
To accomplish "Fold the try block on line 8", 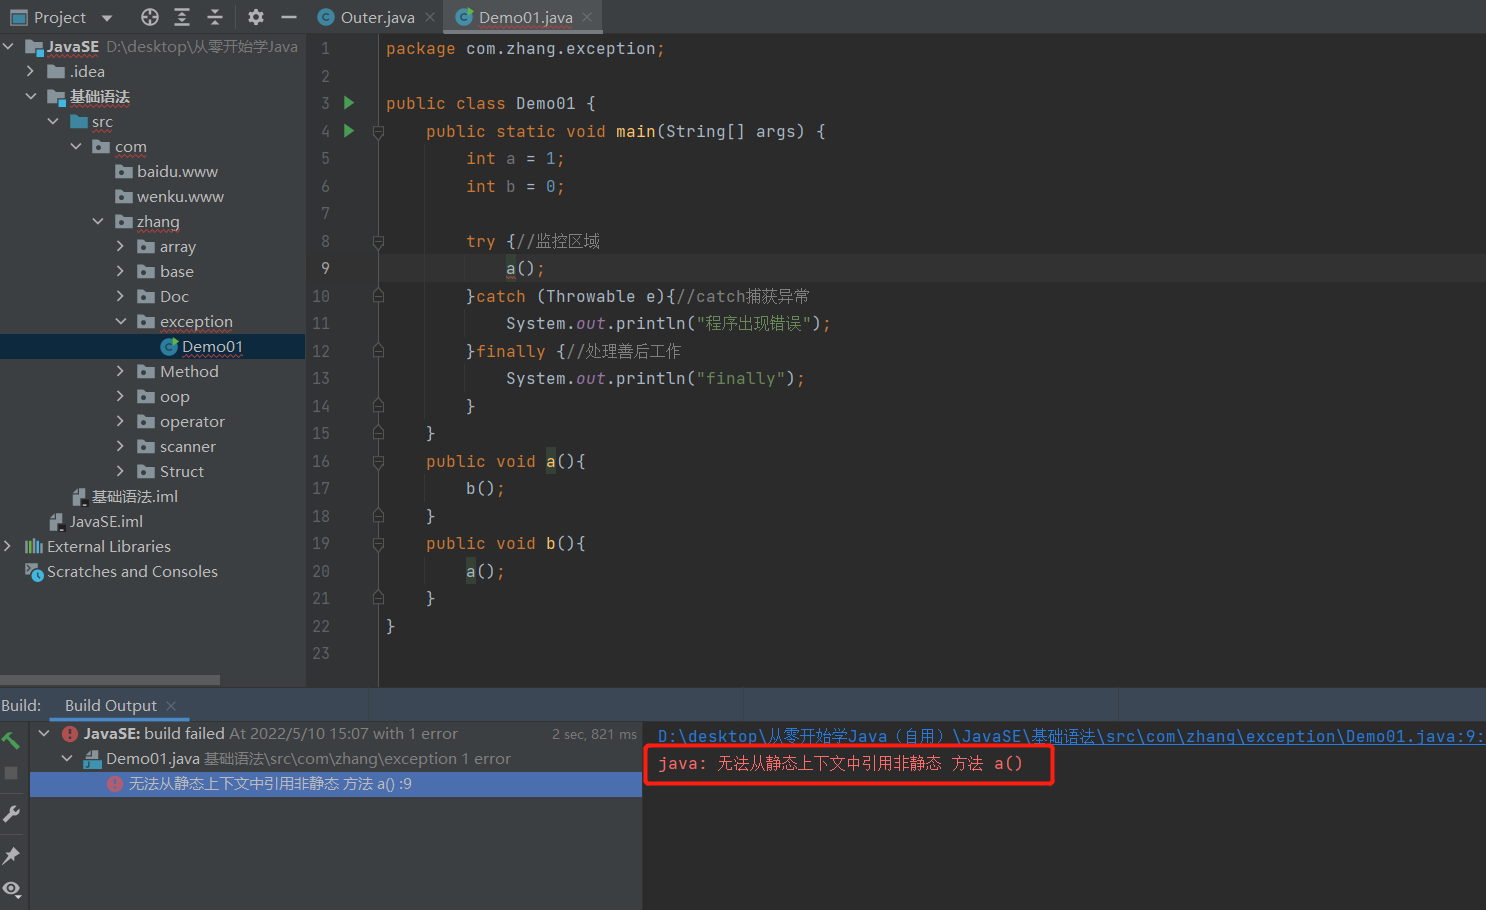I will point(378,241).
